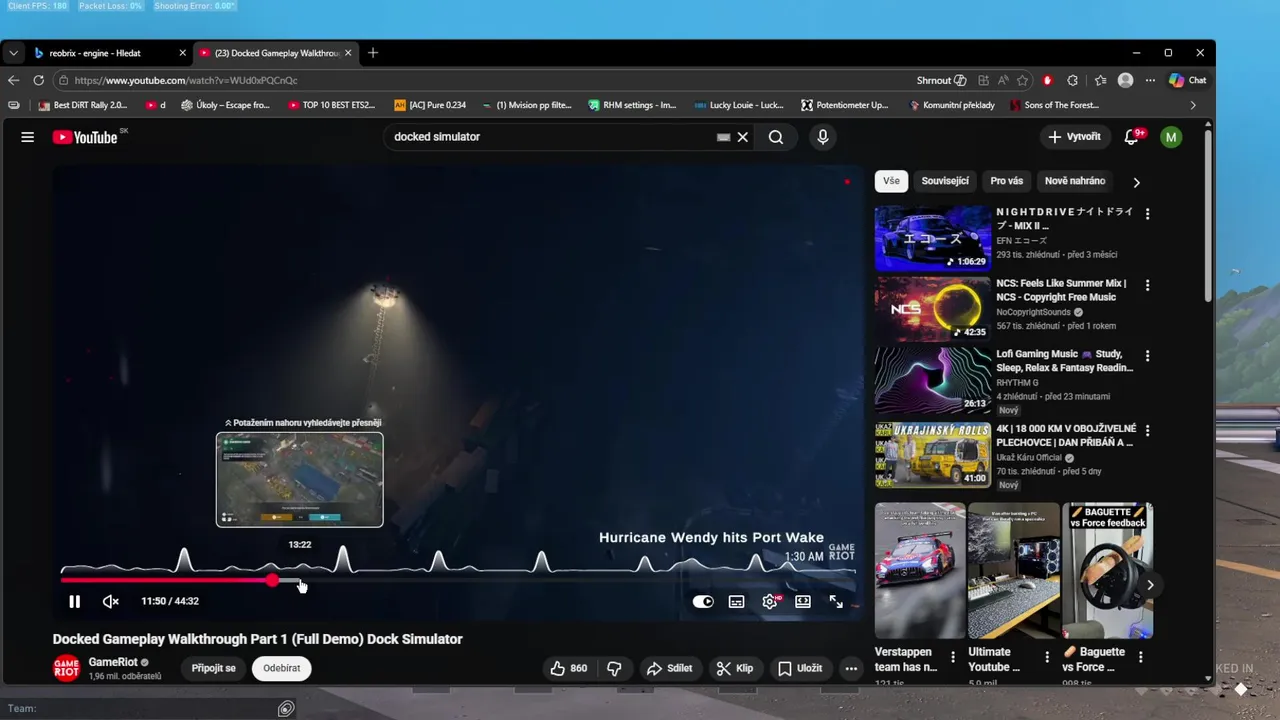The height and width of the screenshot is (720, 1280).
Task: Open the GameRiot channel name
Action: pos(112,662)
